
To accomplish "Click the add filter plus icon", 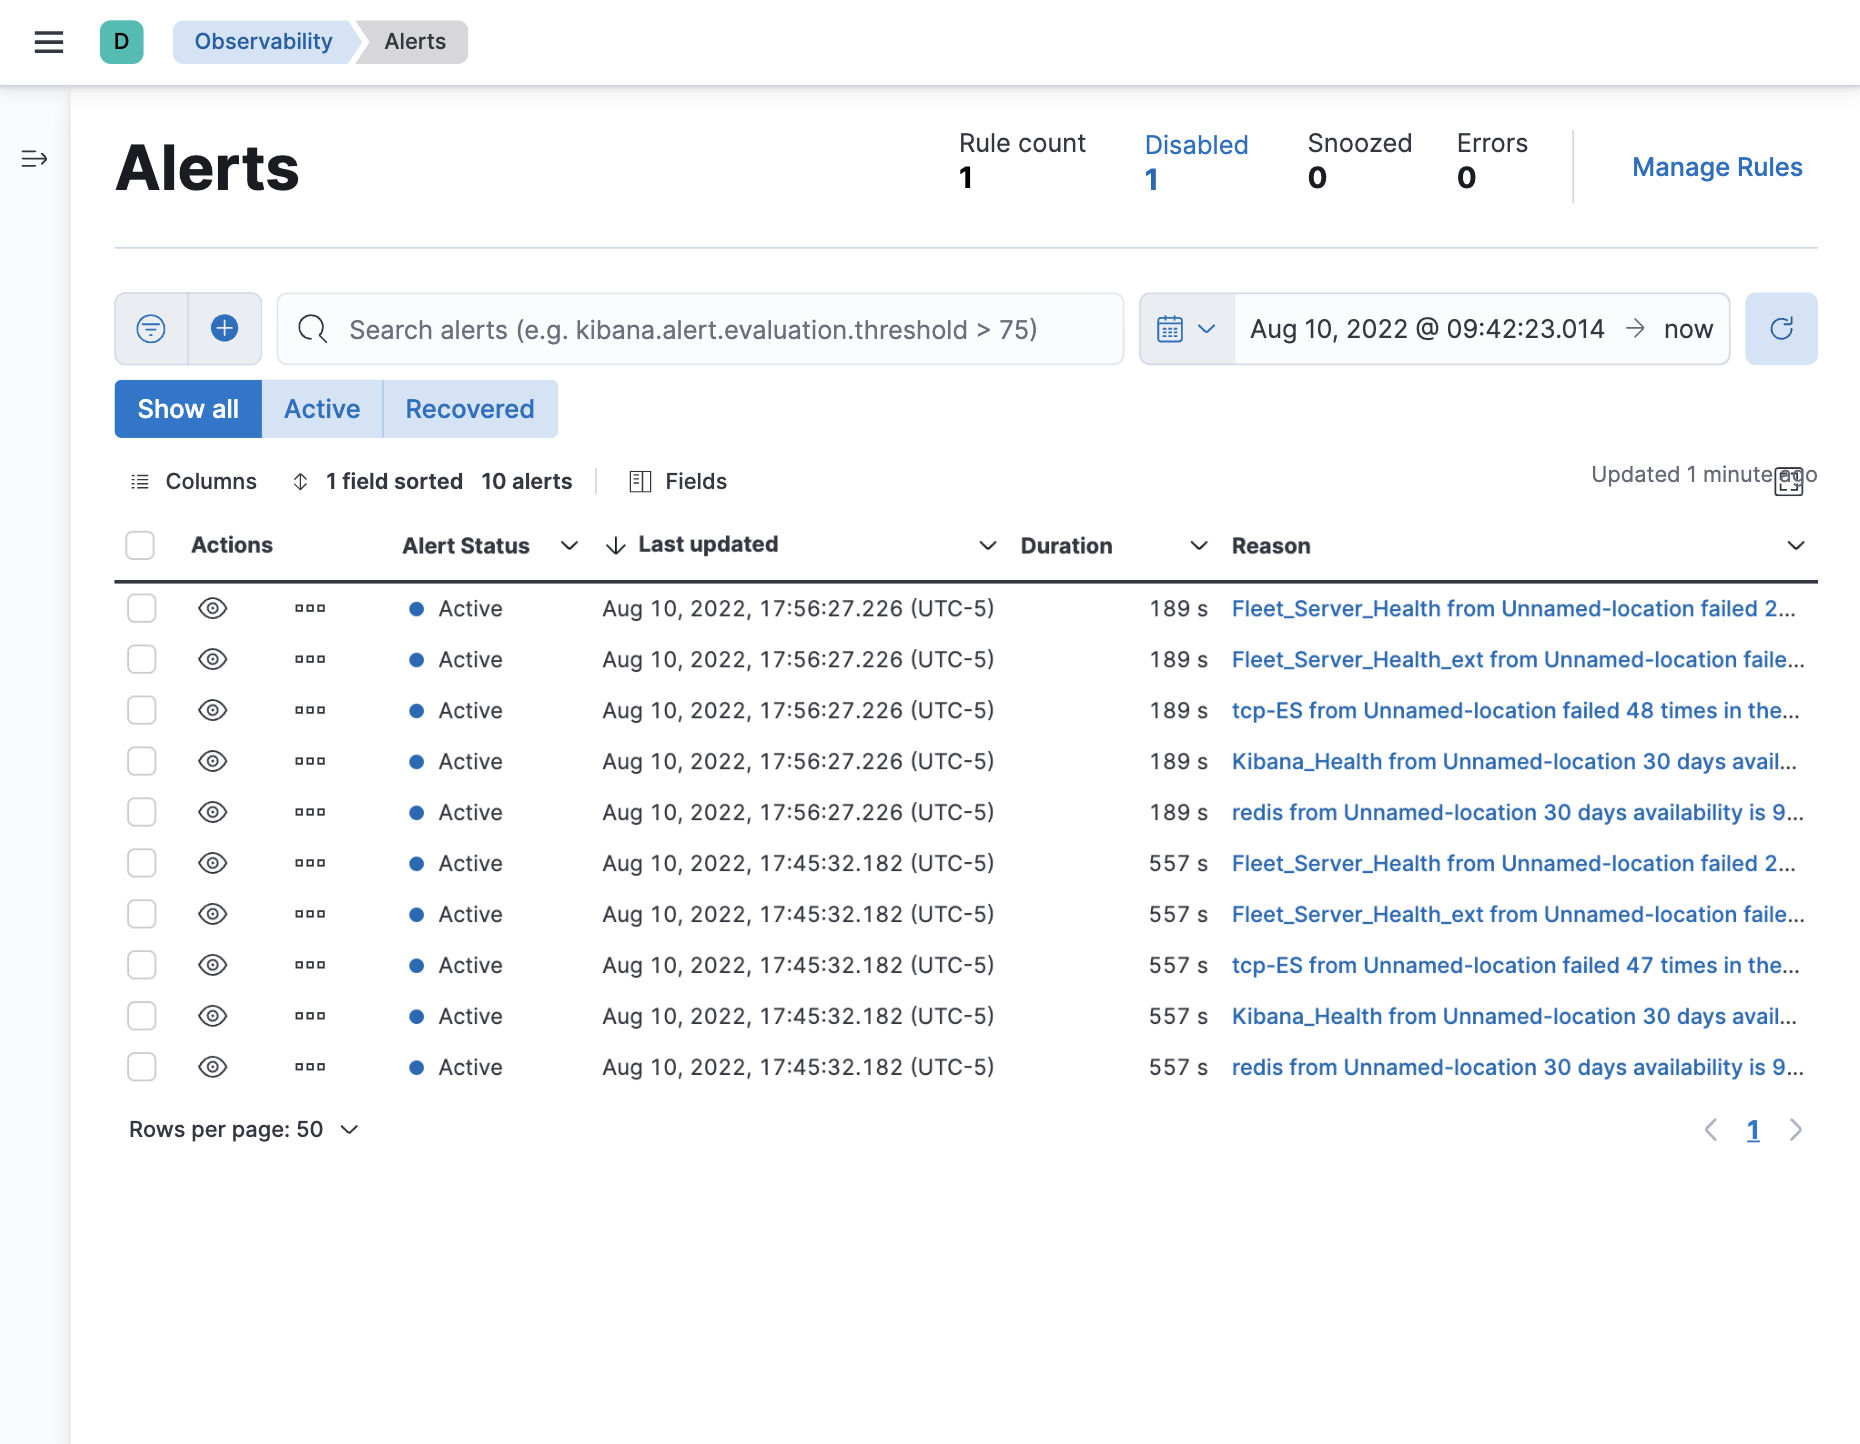I will [x=224, y=328].
